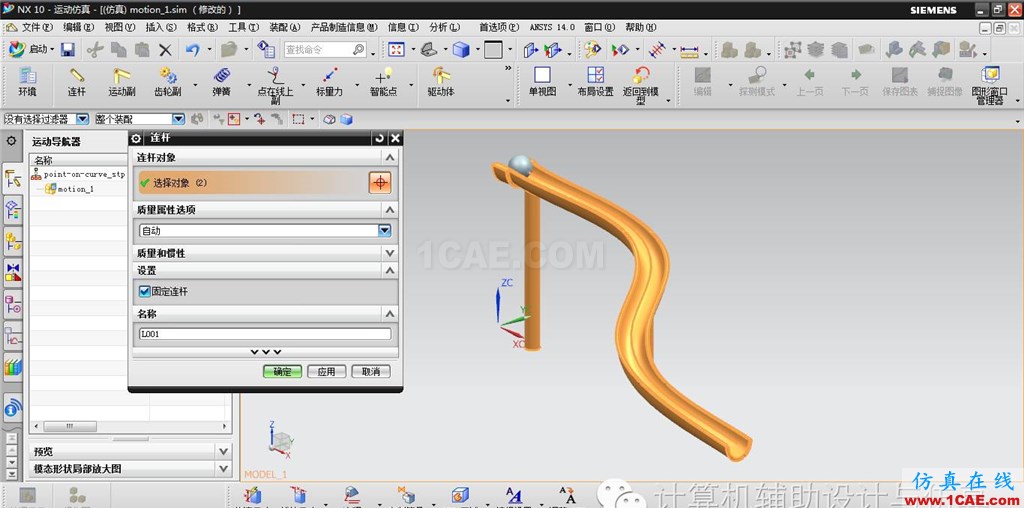
Task: Open 布局设置 (Layout Settings)
Action: (595, 82)
